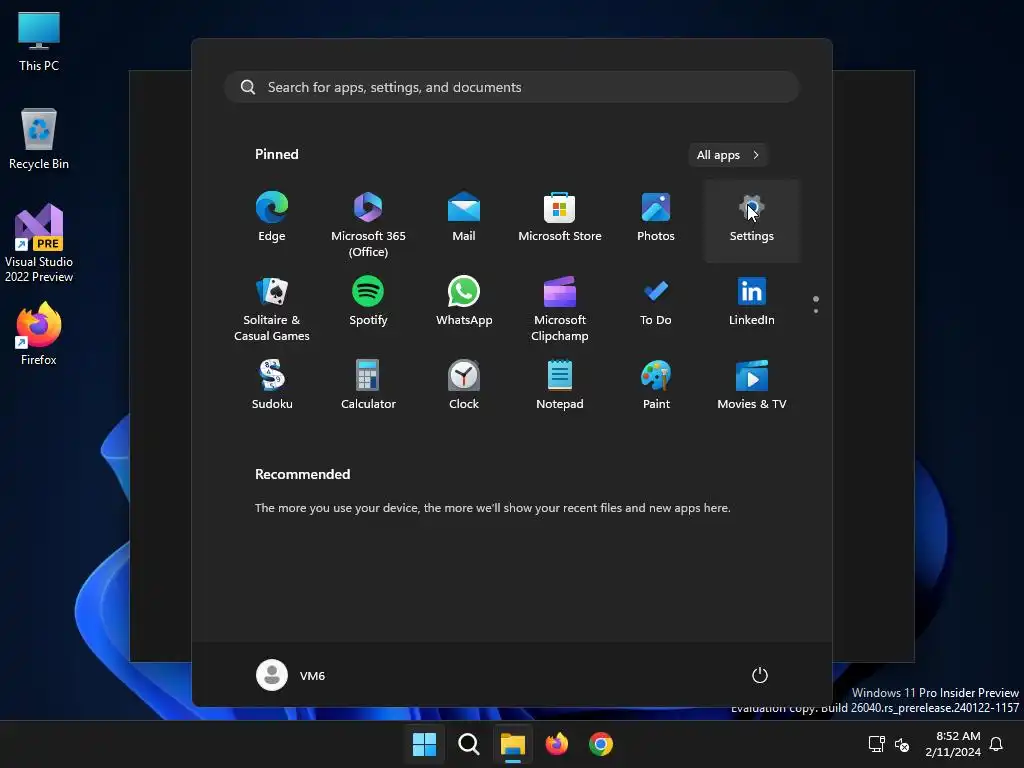Open the notification bell
The width and height of the screenshot is (1024, 768).
[996, 744]
